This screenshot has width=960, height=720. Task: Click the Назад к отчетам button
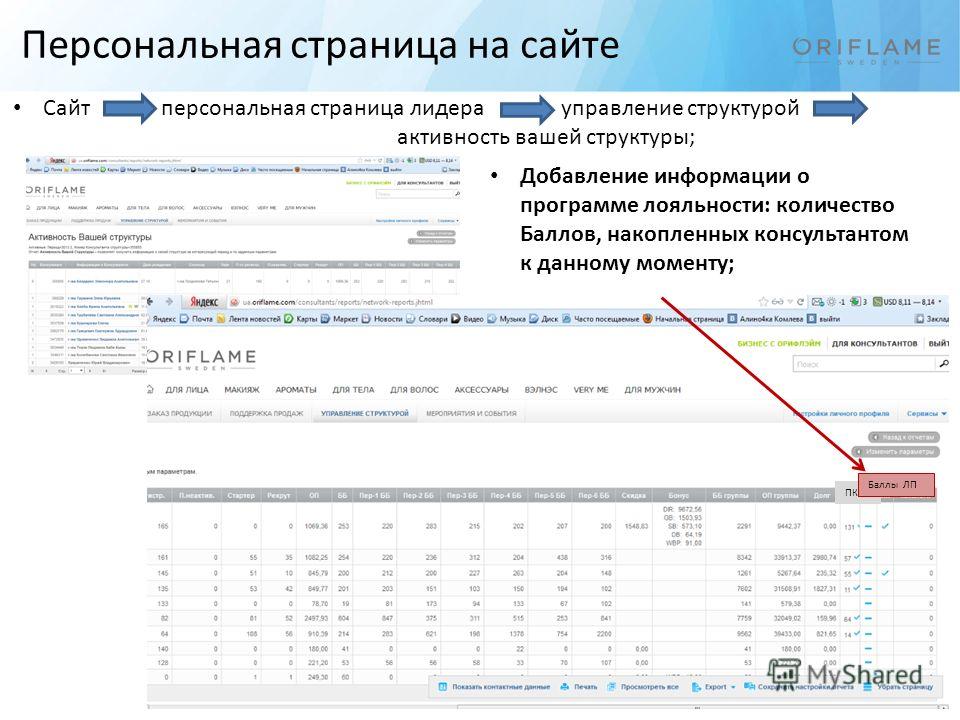pyautogui.click(x=904, y=437)
